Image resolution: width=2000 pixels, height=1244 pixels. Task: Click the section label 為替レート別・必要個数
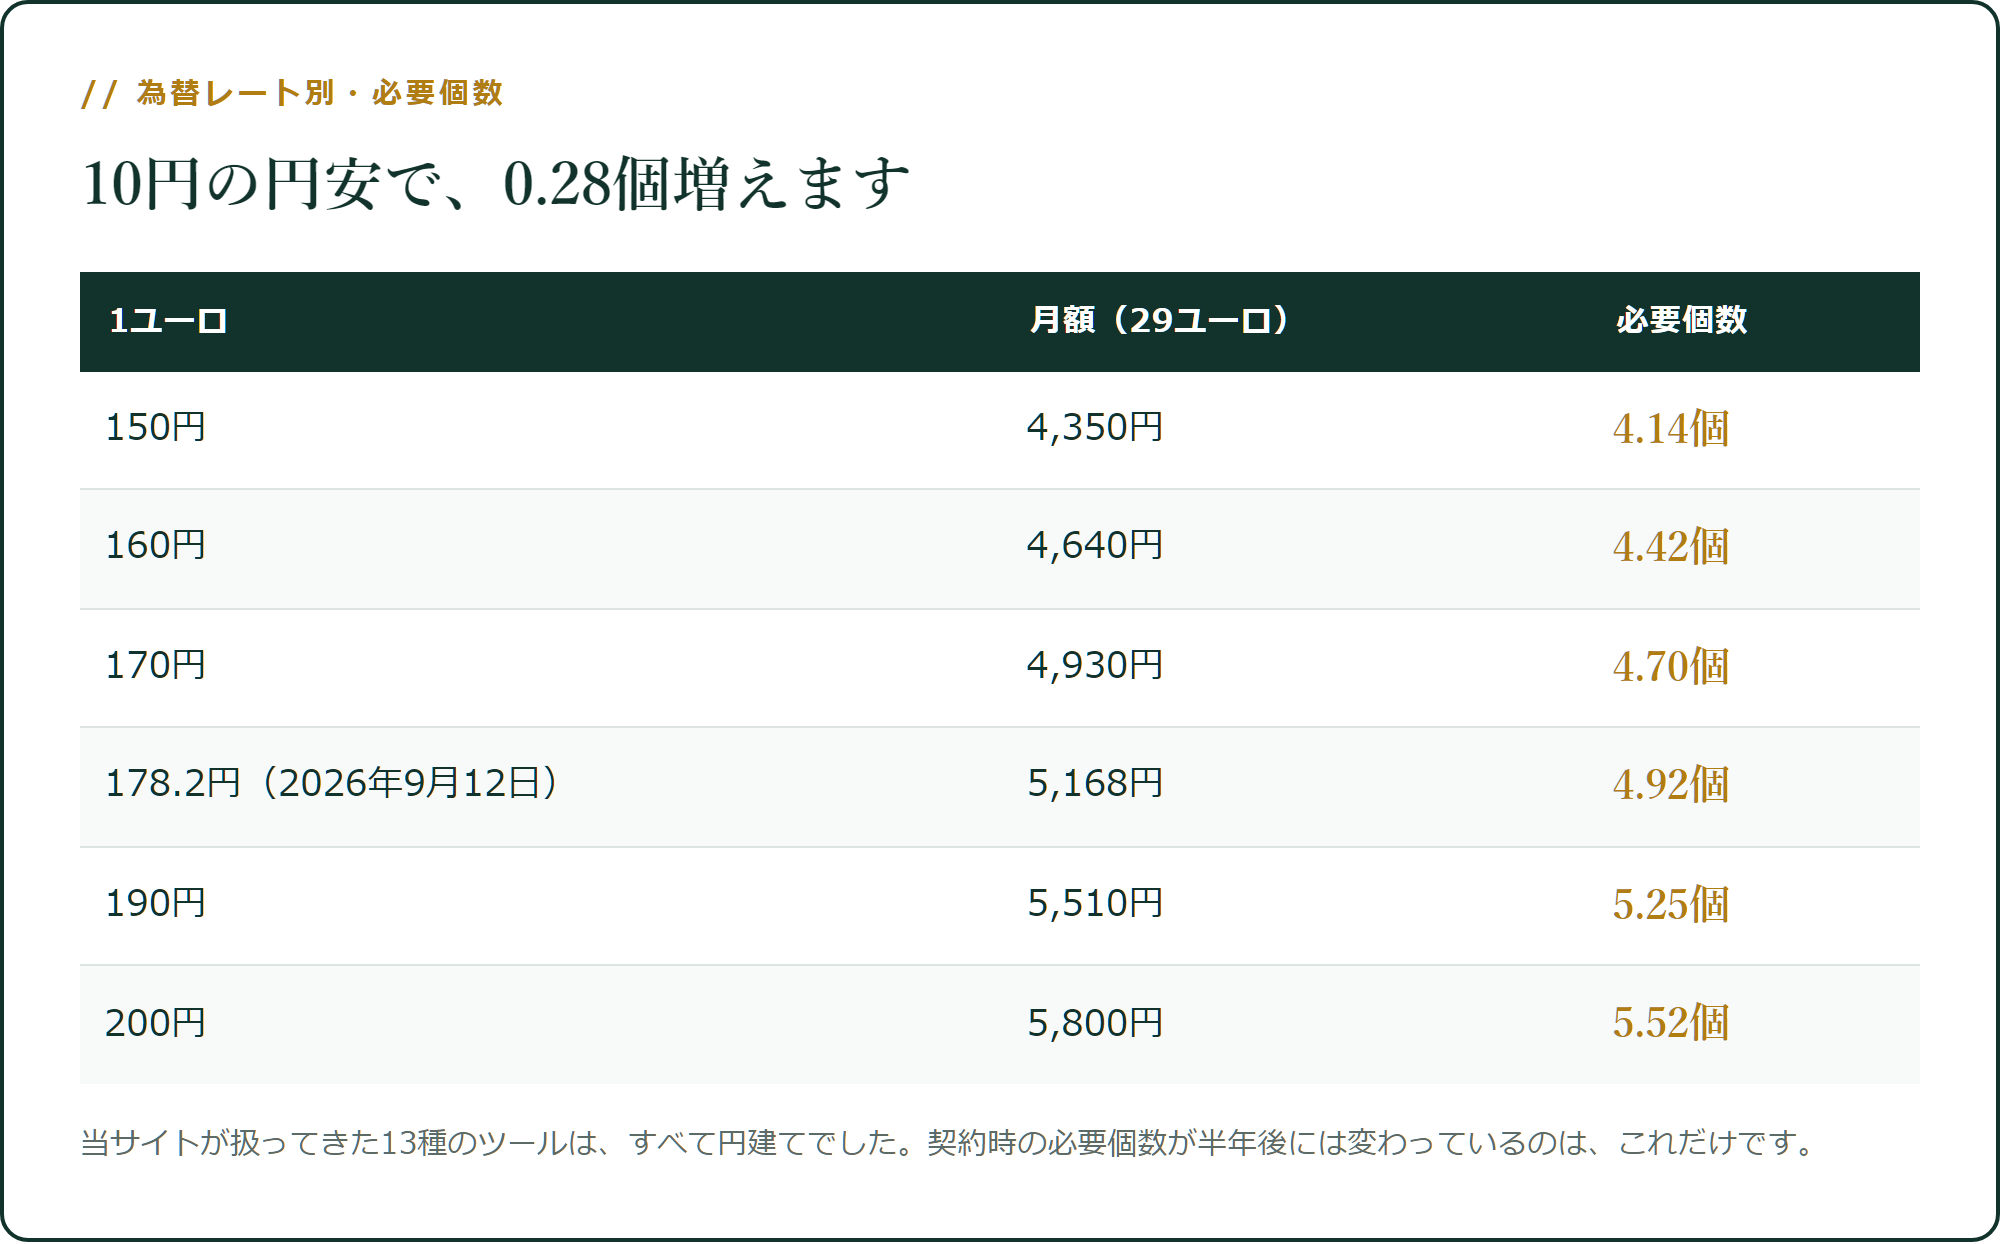(x=292, y=93)
